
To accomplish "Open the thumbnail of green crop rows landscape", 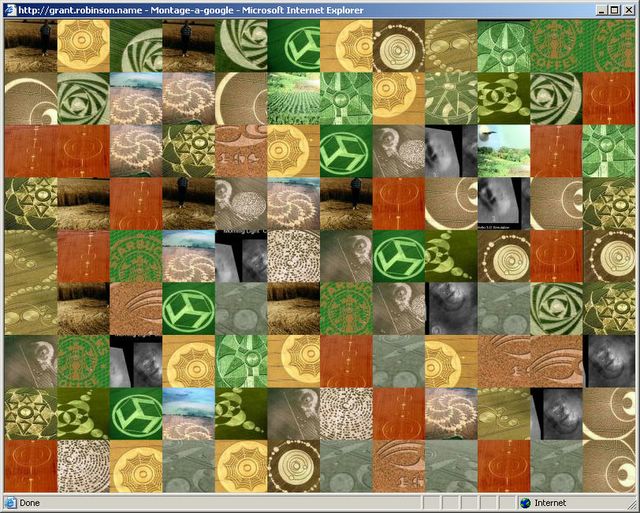I will tap(294, 98).
